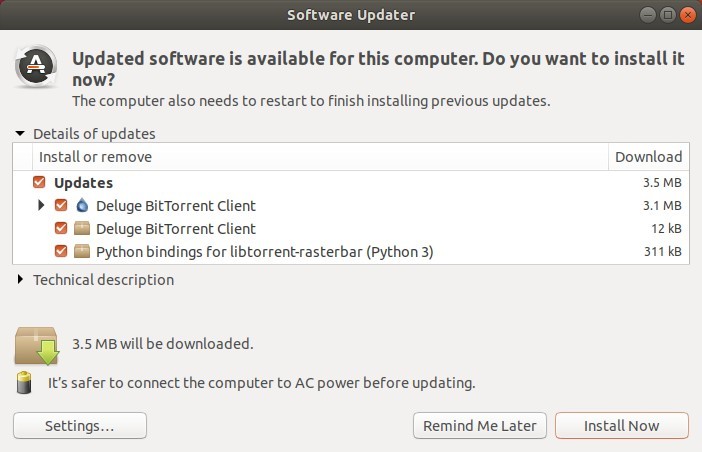
Task: Uncheck Python bindings for libtorrent-rasterbar checkbox
Action: coord(61,251)
